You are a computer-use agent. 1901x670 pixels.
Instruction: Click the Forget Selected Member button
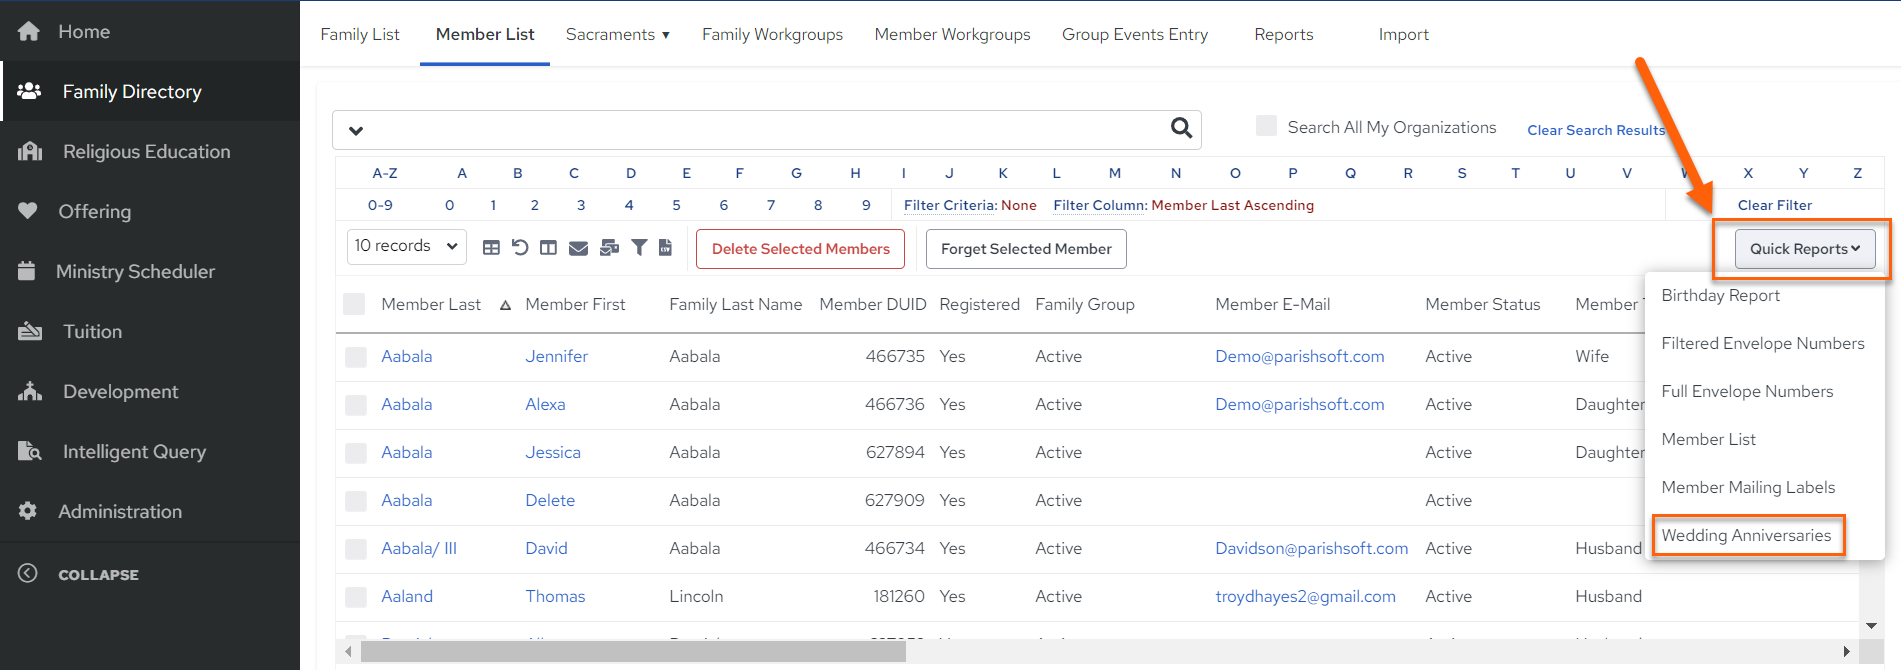click(1026, 249)
